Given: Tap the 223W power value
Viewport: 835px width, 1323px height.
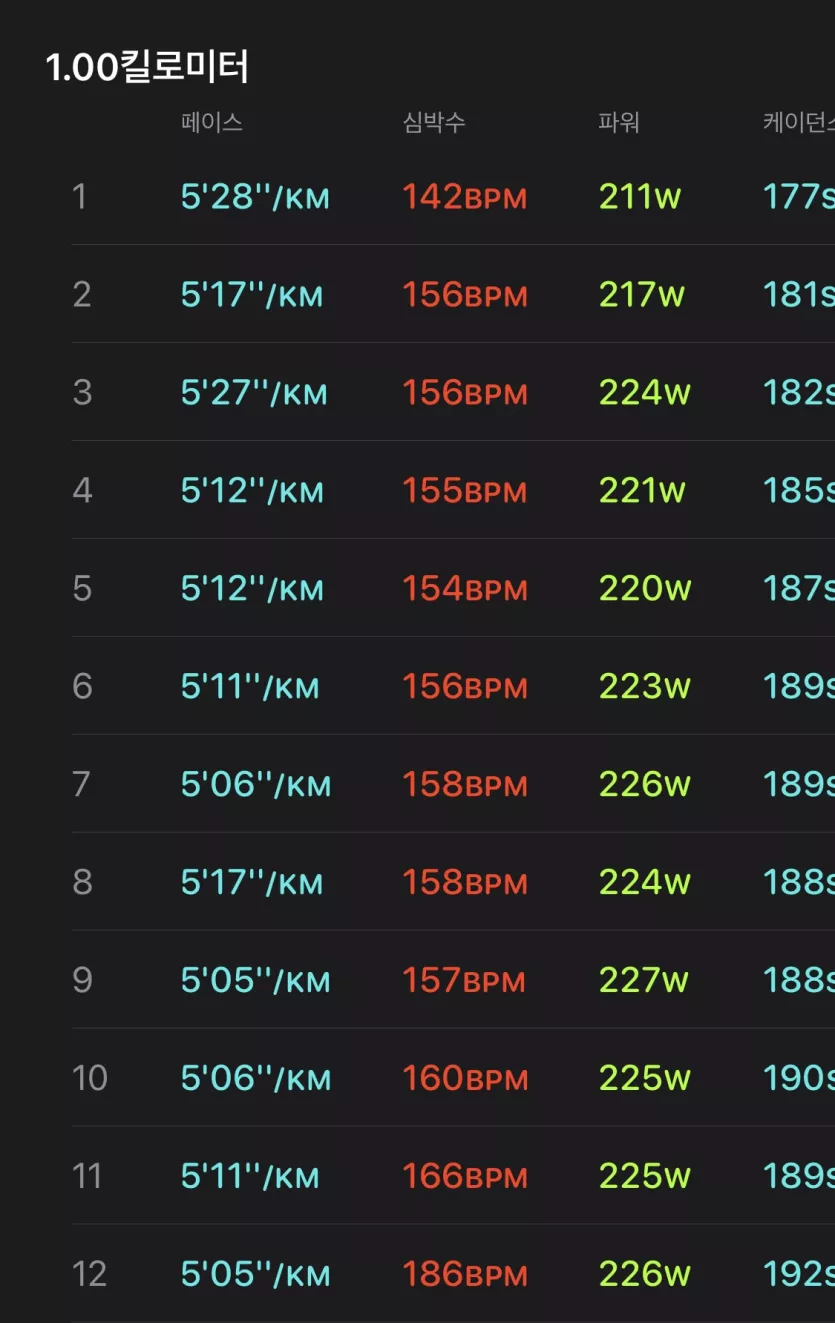Looking at the screenshot, I should pos(645,687).
